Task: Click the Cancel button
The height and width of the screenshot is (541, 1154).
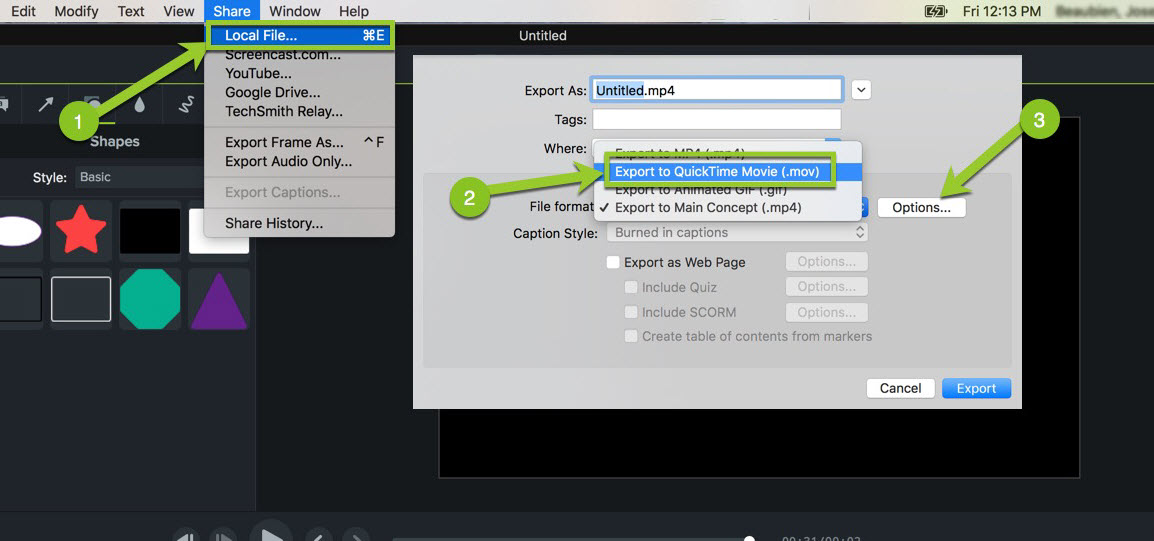Action: [901, 389]
